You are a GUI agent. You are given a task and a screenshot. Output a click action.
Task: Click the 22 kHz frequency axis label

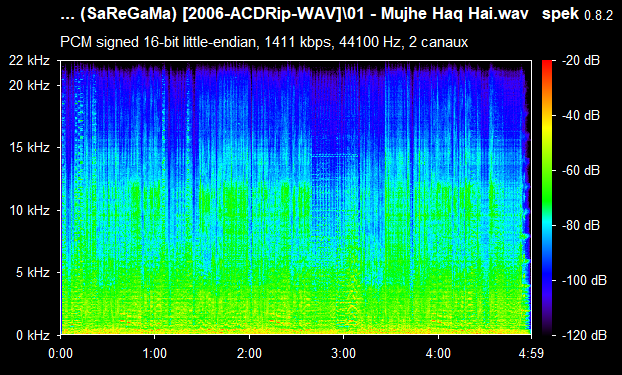tap(30, 61)
